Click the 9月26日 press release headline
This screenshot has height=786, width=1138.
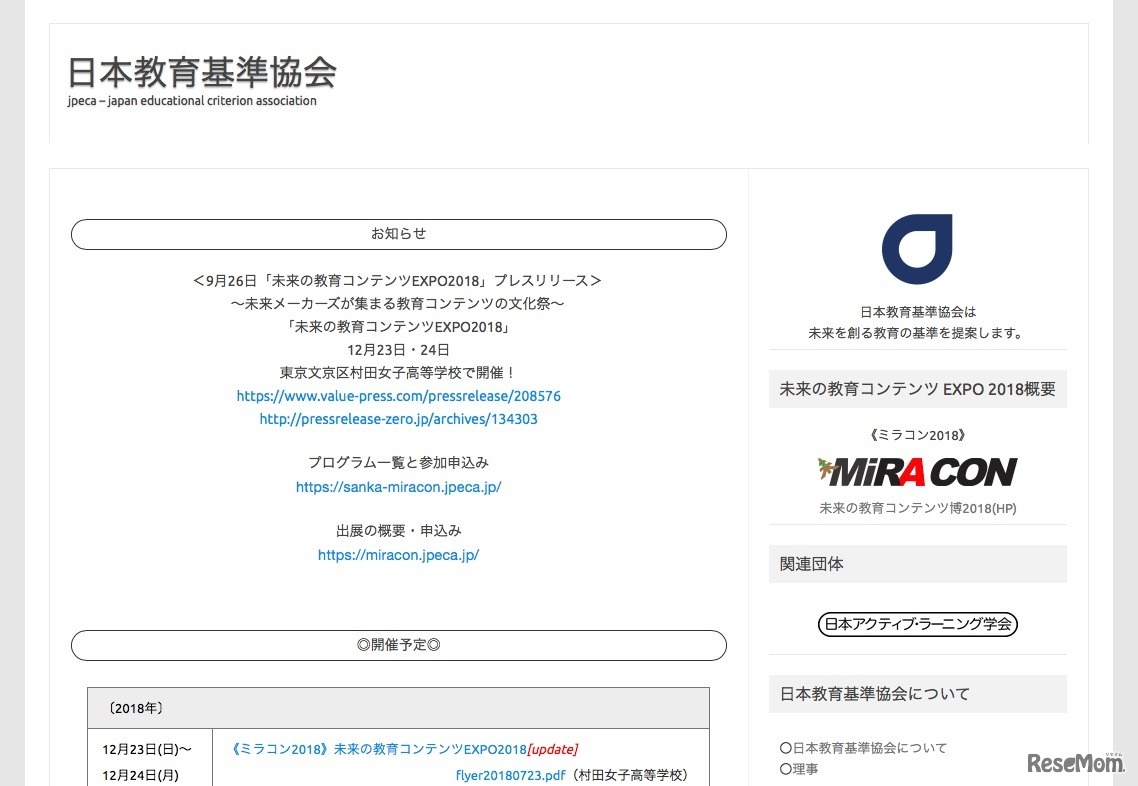click(x=398, y=281)
